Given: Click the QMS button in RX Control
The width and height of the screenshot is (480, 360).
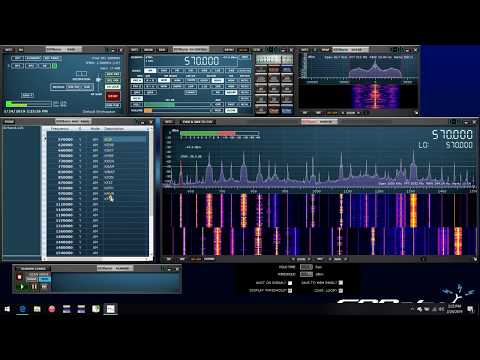Looking at the screenshot, I should (x=137, y=92).
